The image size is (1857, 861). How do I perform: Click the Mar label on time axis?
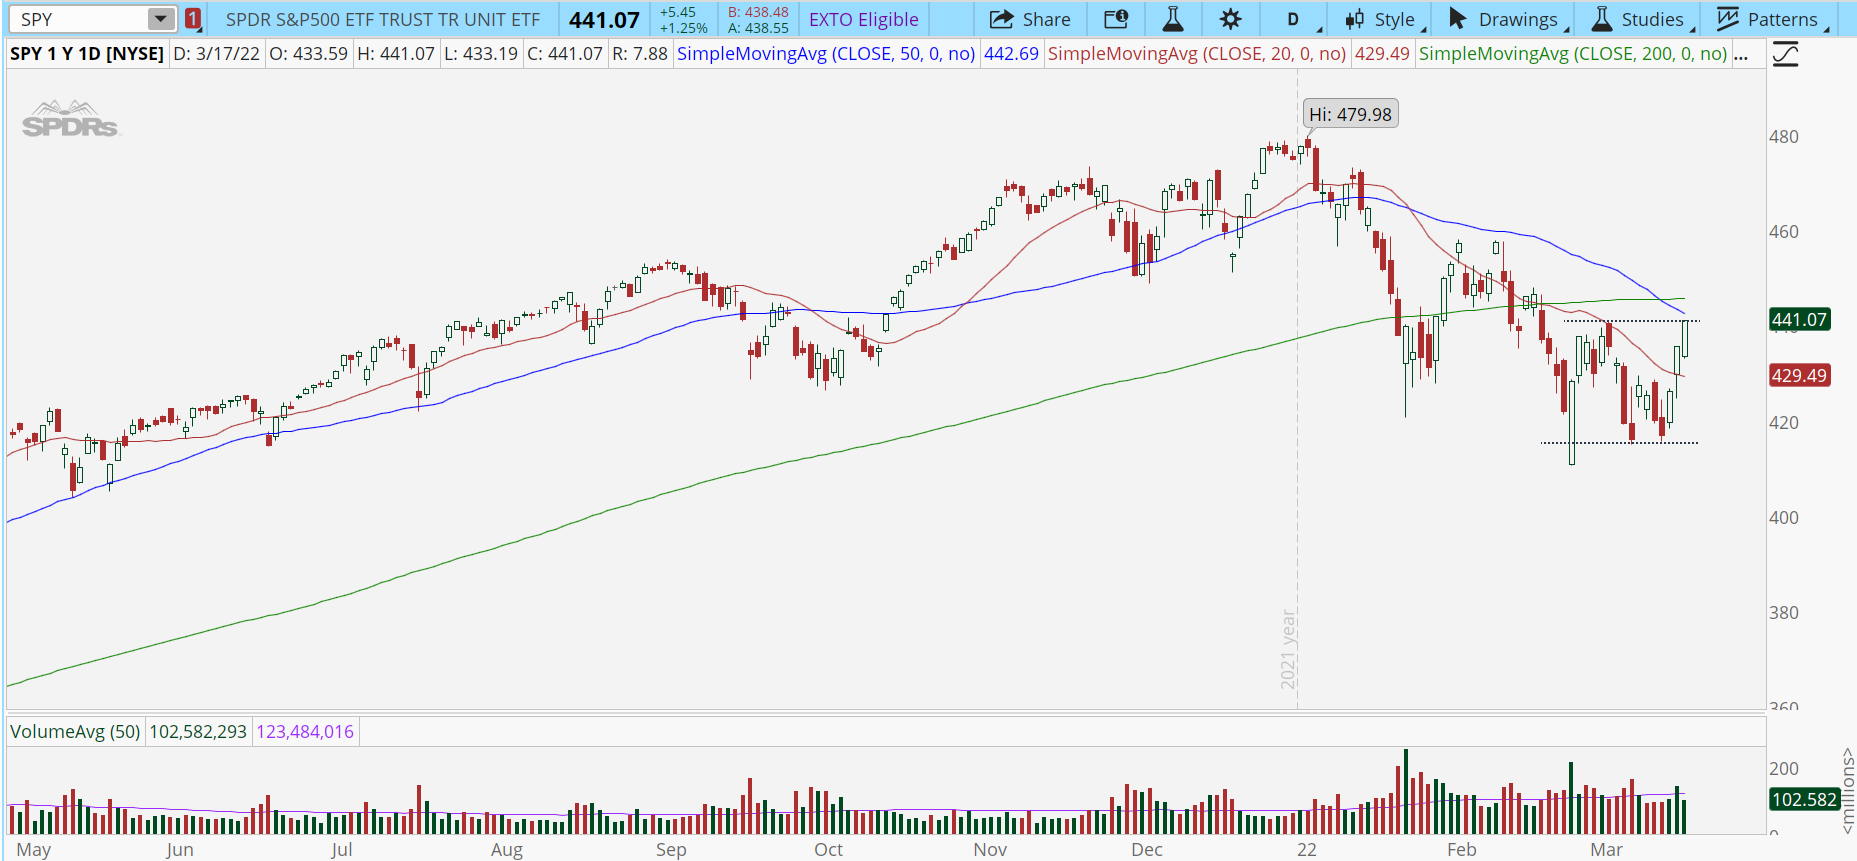[1607, 850]
